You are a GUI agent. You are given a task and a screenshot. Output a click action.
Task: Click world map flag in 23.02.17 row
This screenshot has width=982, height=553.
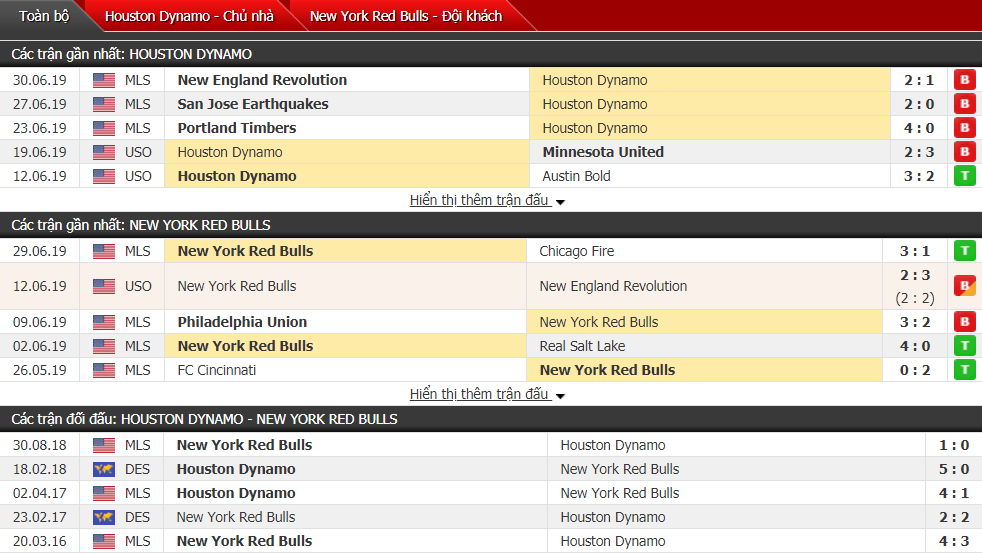tap(104, 517)
